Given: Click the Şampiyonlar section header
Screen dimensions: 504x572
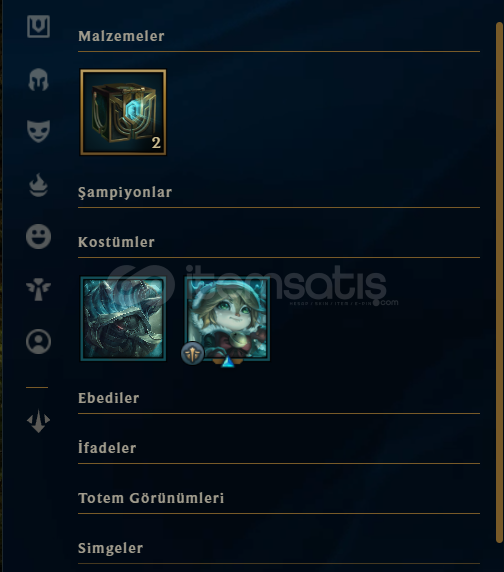Looking at the screenshot, I should 125,192.
